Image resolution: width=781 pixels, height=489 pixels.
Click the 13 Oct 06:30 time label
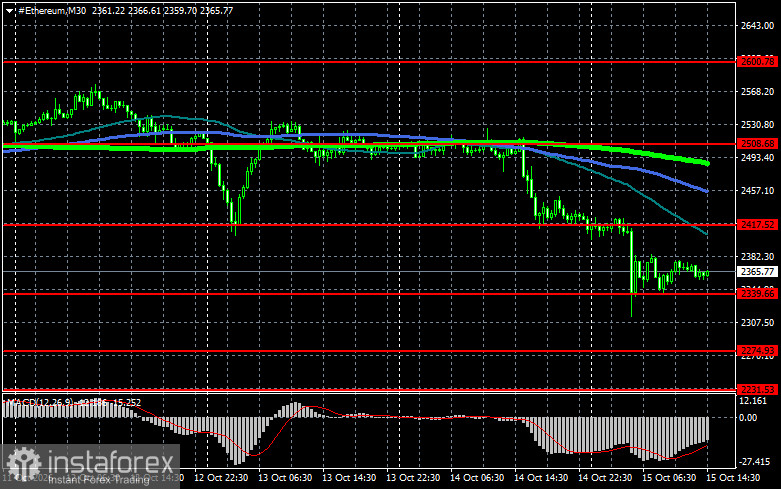(x=285, y=478)
